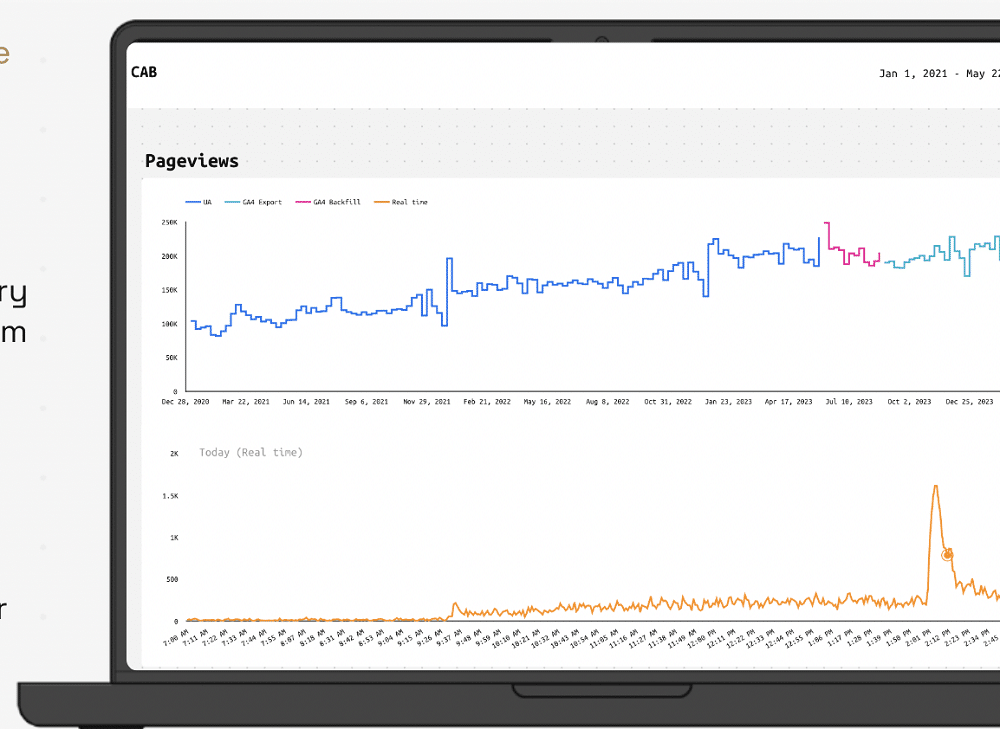Click the GA4 Backfill legend line marker

tap(305, 201)
